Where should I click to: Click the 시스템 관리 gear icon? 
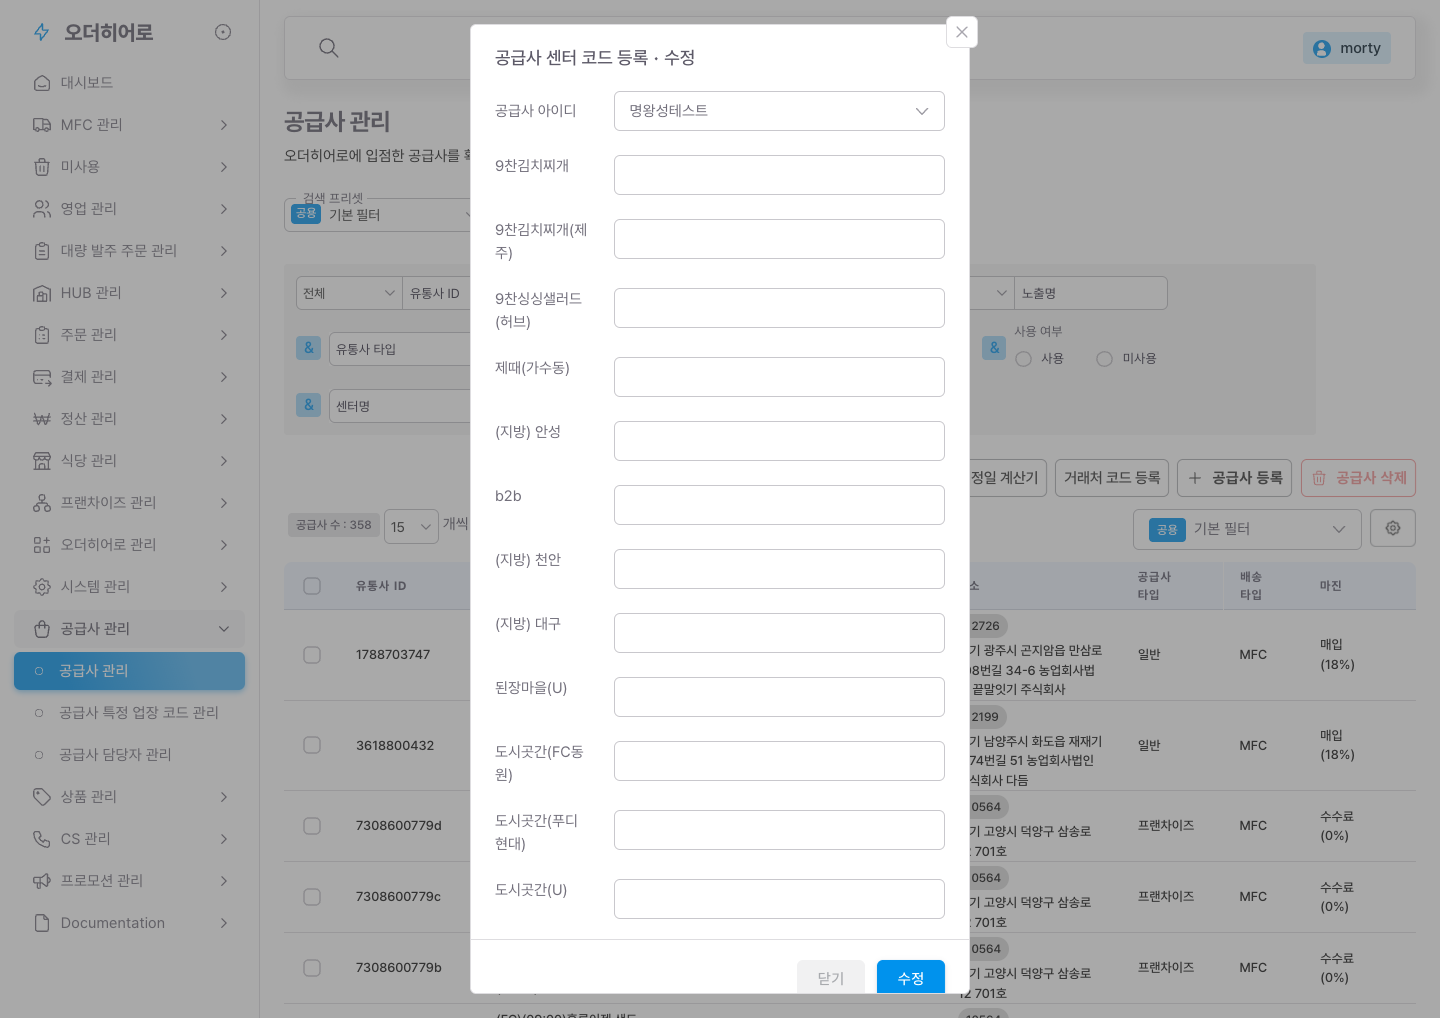point(42,587)
